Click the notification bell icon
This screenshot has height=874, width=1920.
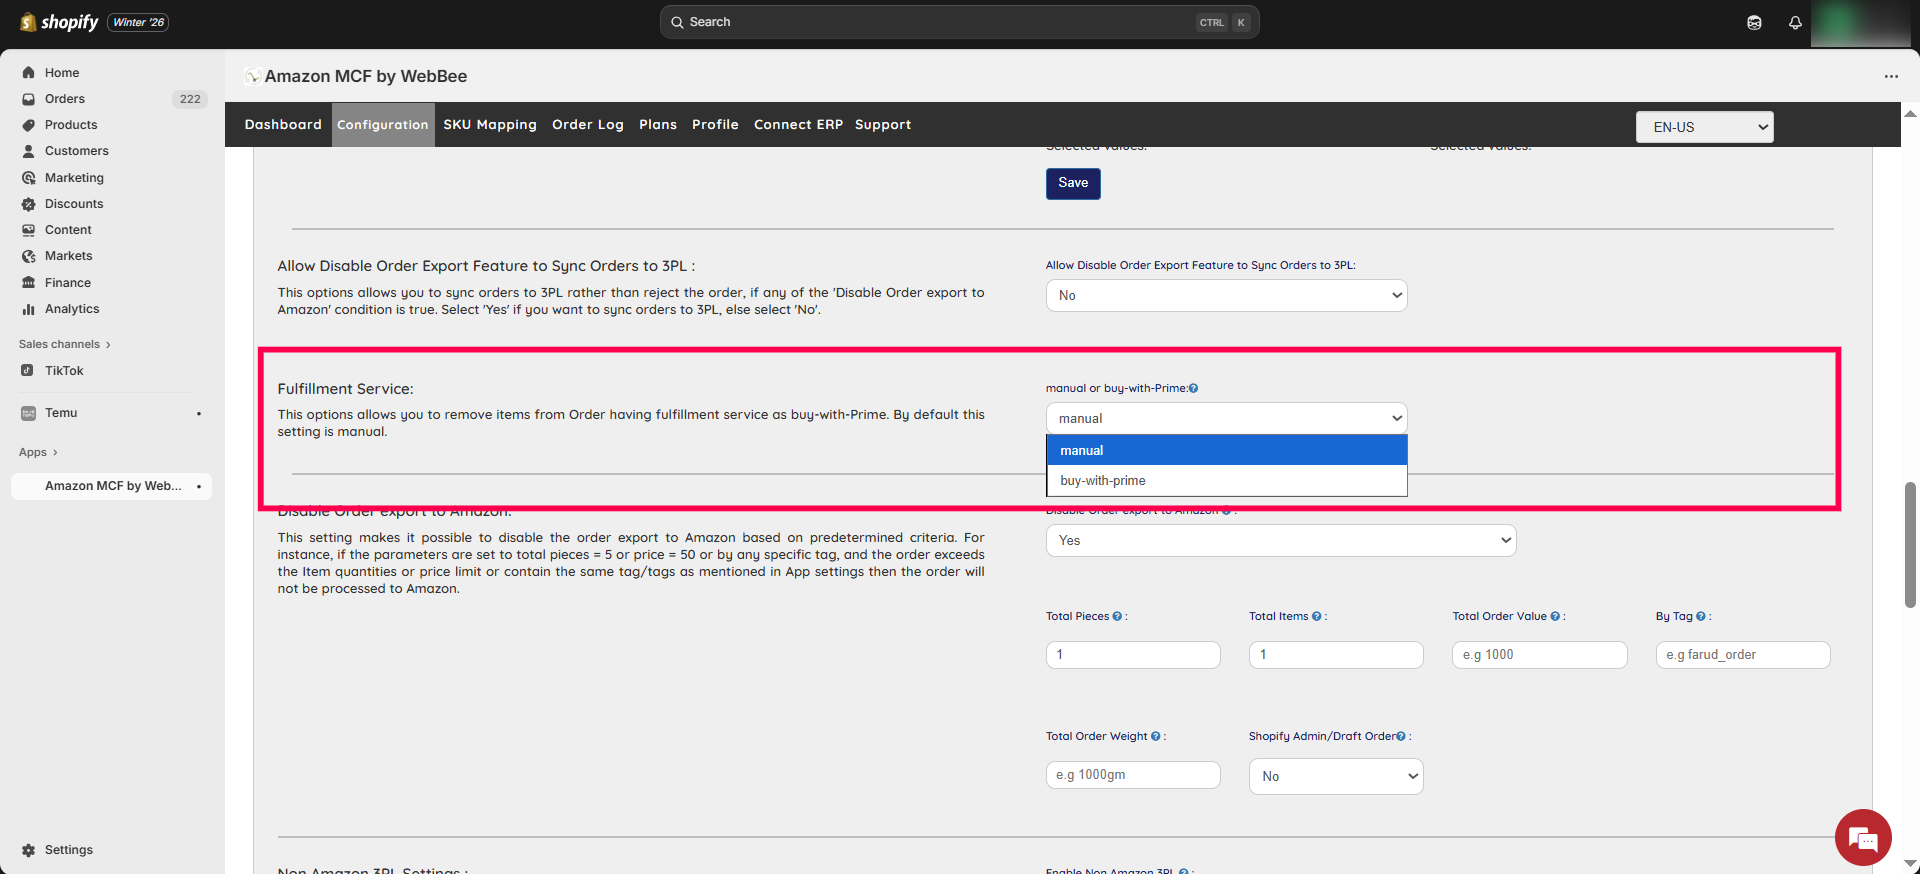pos(1795,22)
